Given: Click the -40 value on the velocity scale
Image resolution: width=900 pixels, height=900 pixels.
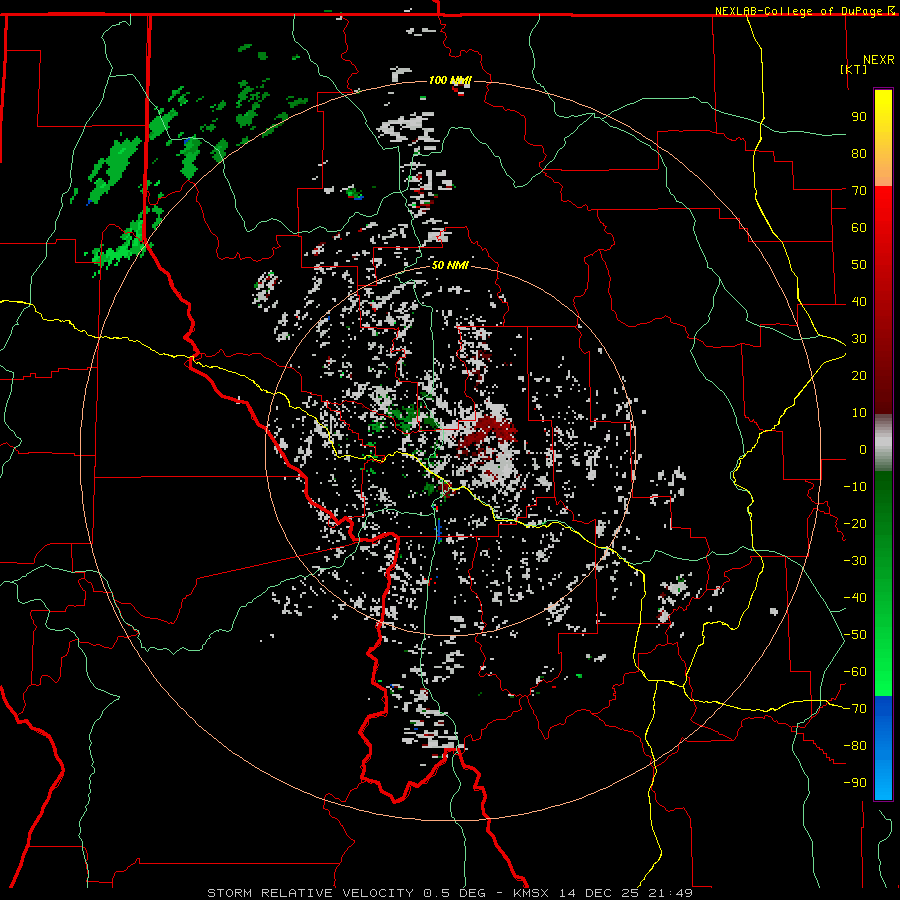Looking at the screenshot, I should click(x=855, y=598).
